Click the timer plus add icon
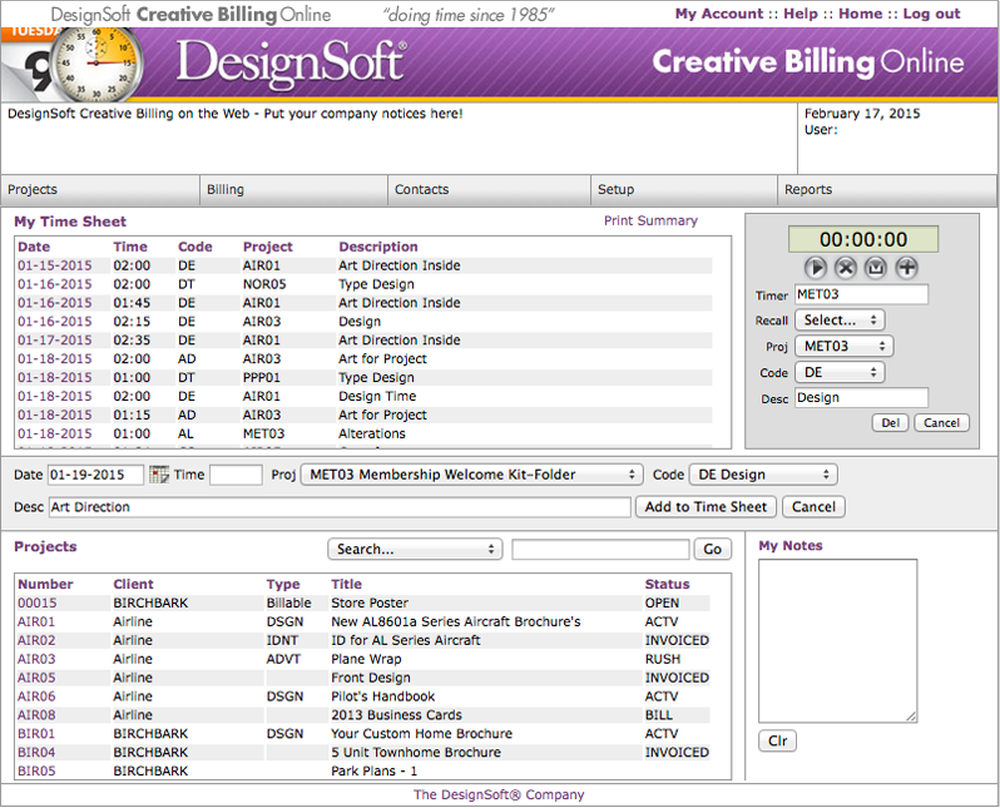Viewport: 1000px width, 809px height. pos(907,267)
